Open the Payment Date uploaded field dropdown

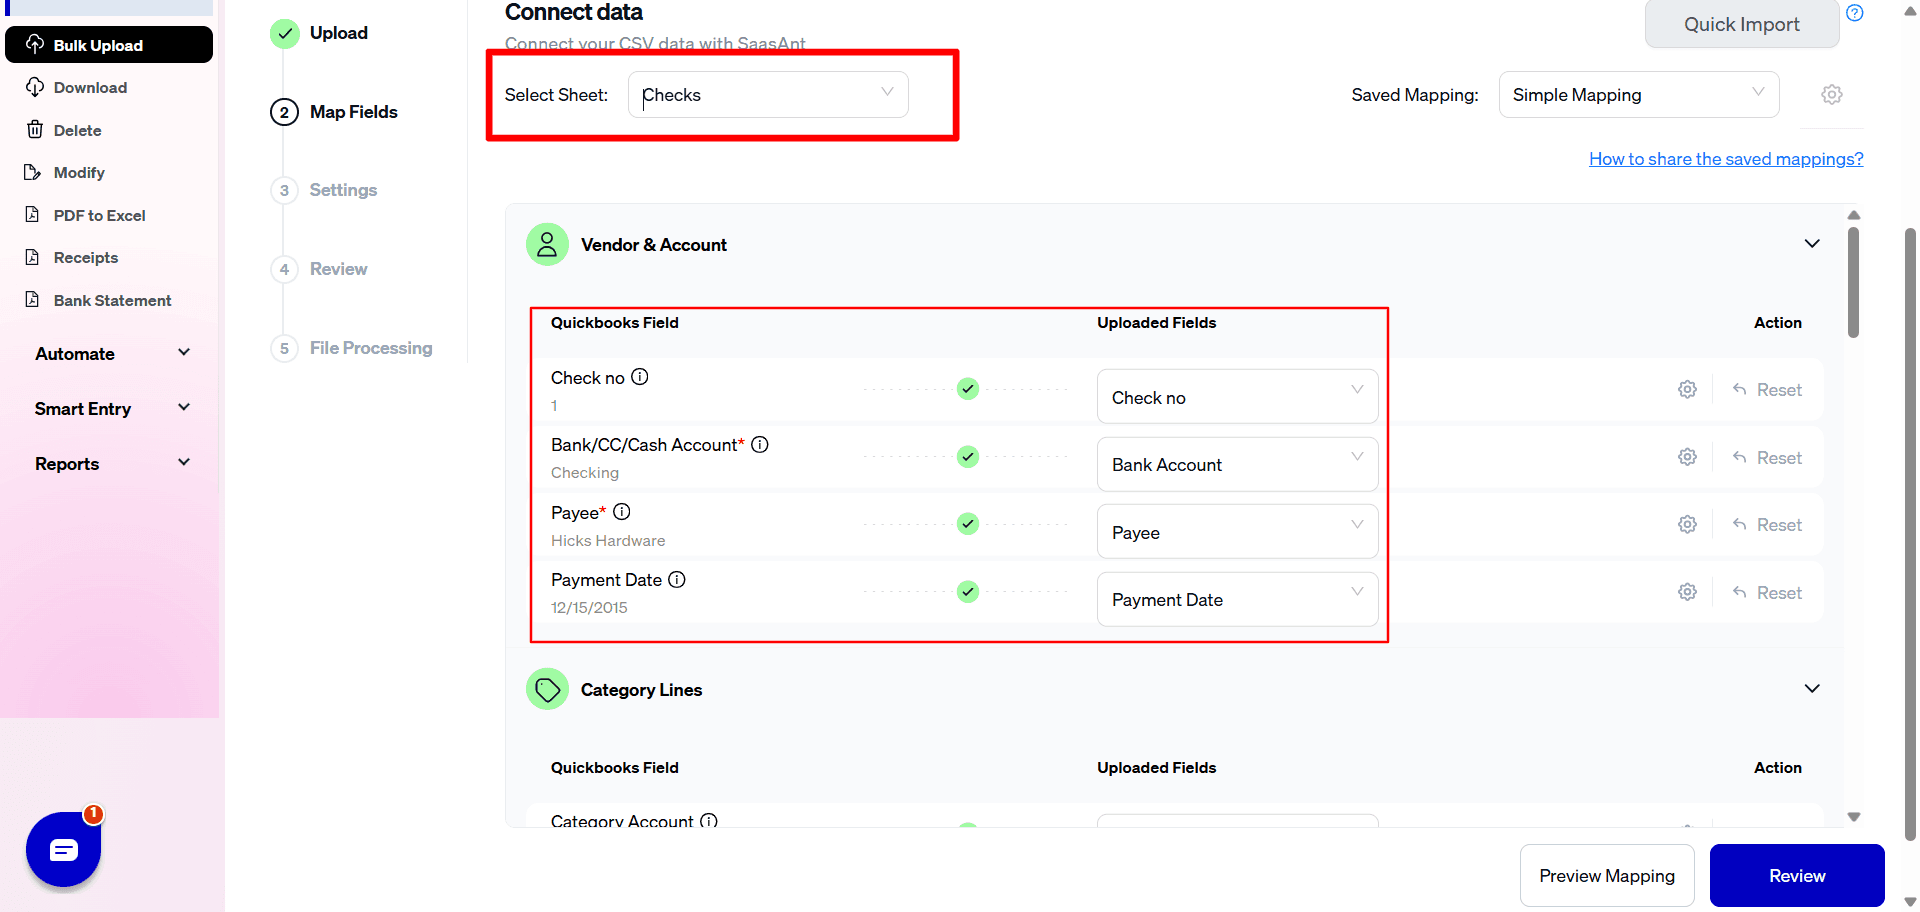(1238, 599)
